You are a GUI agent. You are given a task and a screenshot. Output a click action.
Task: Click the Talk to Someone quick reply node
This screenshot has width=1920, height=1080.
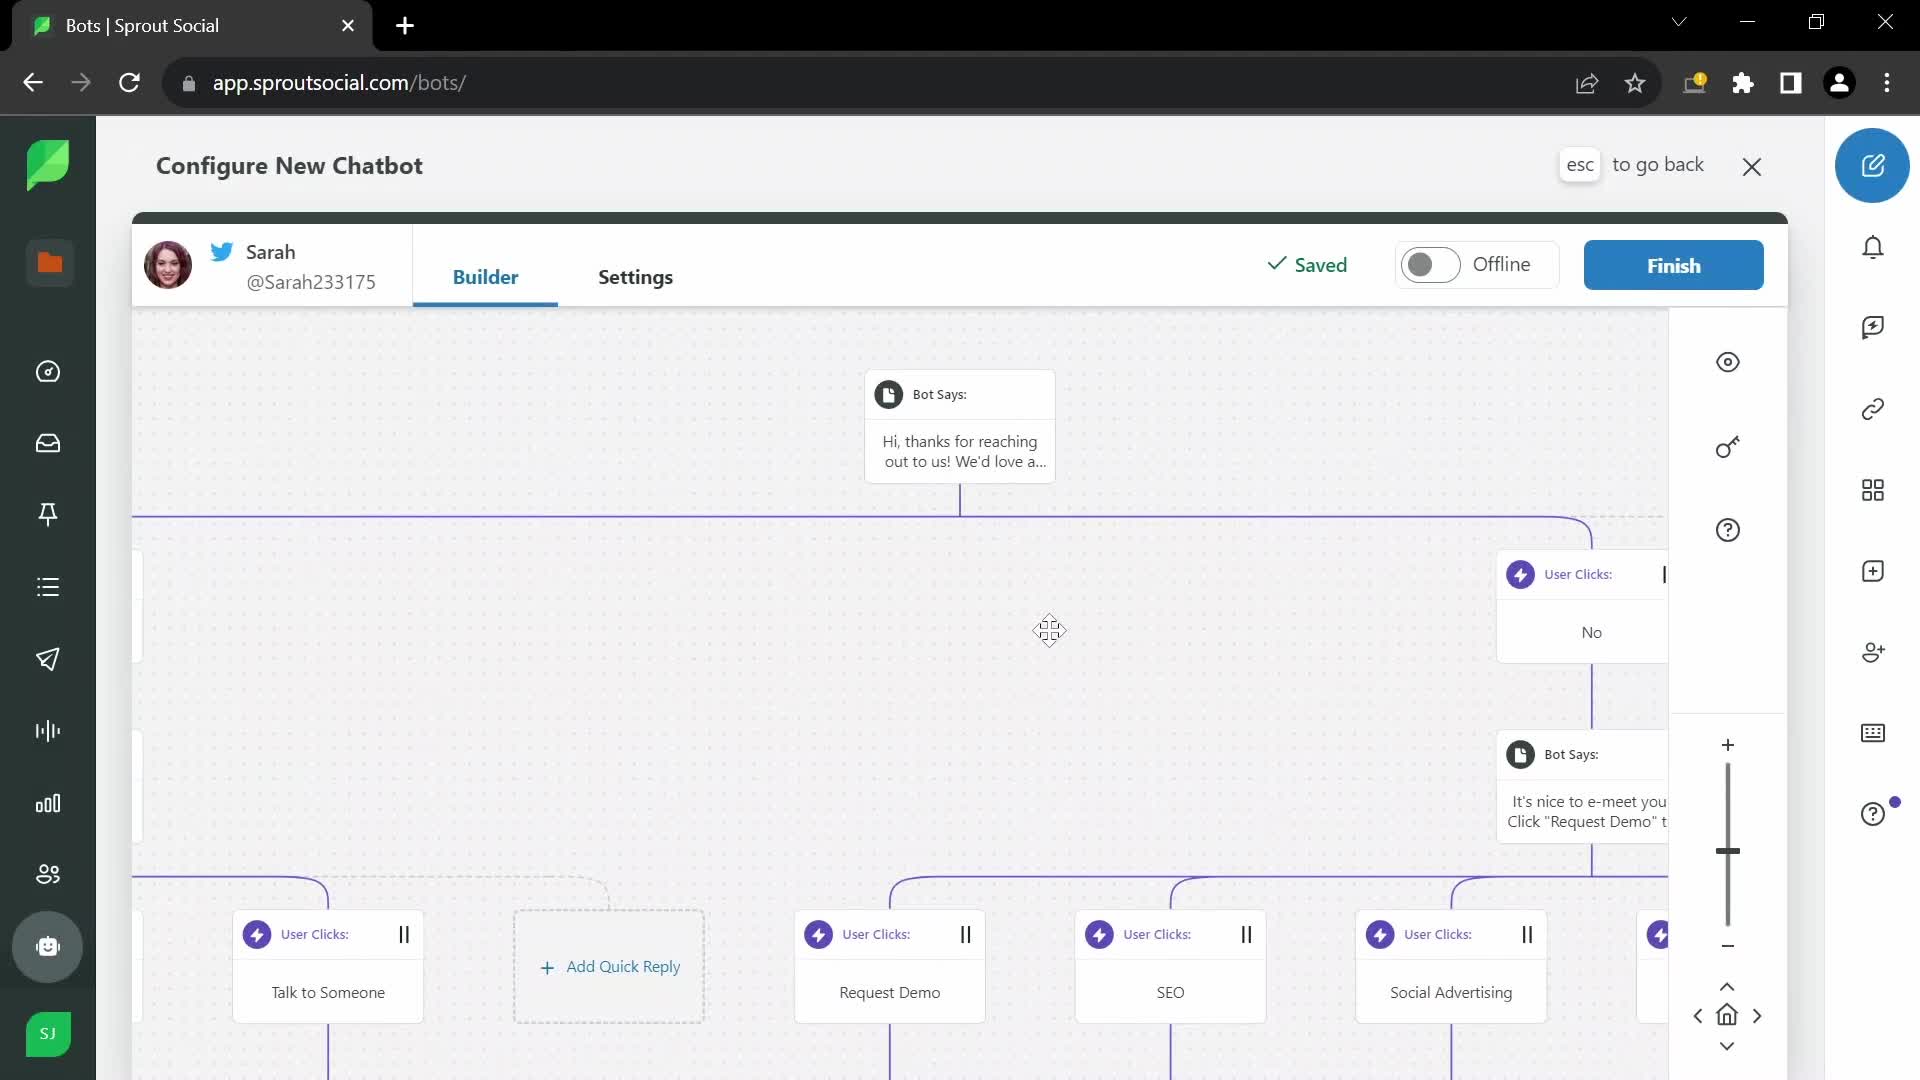tap(328, 964)
